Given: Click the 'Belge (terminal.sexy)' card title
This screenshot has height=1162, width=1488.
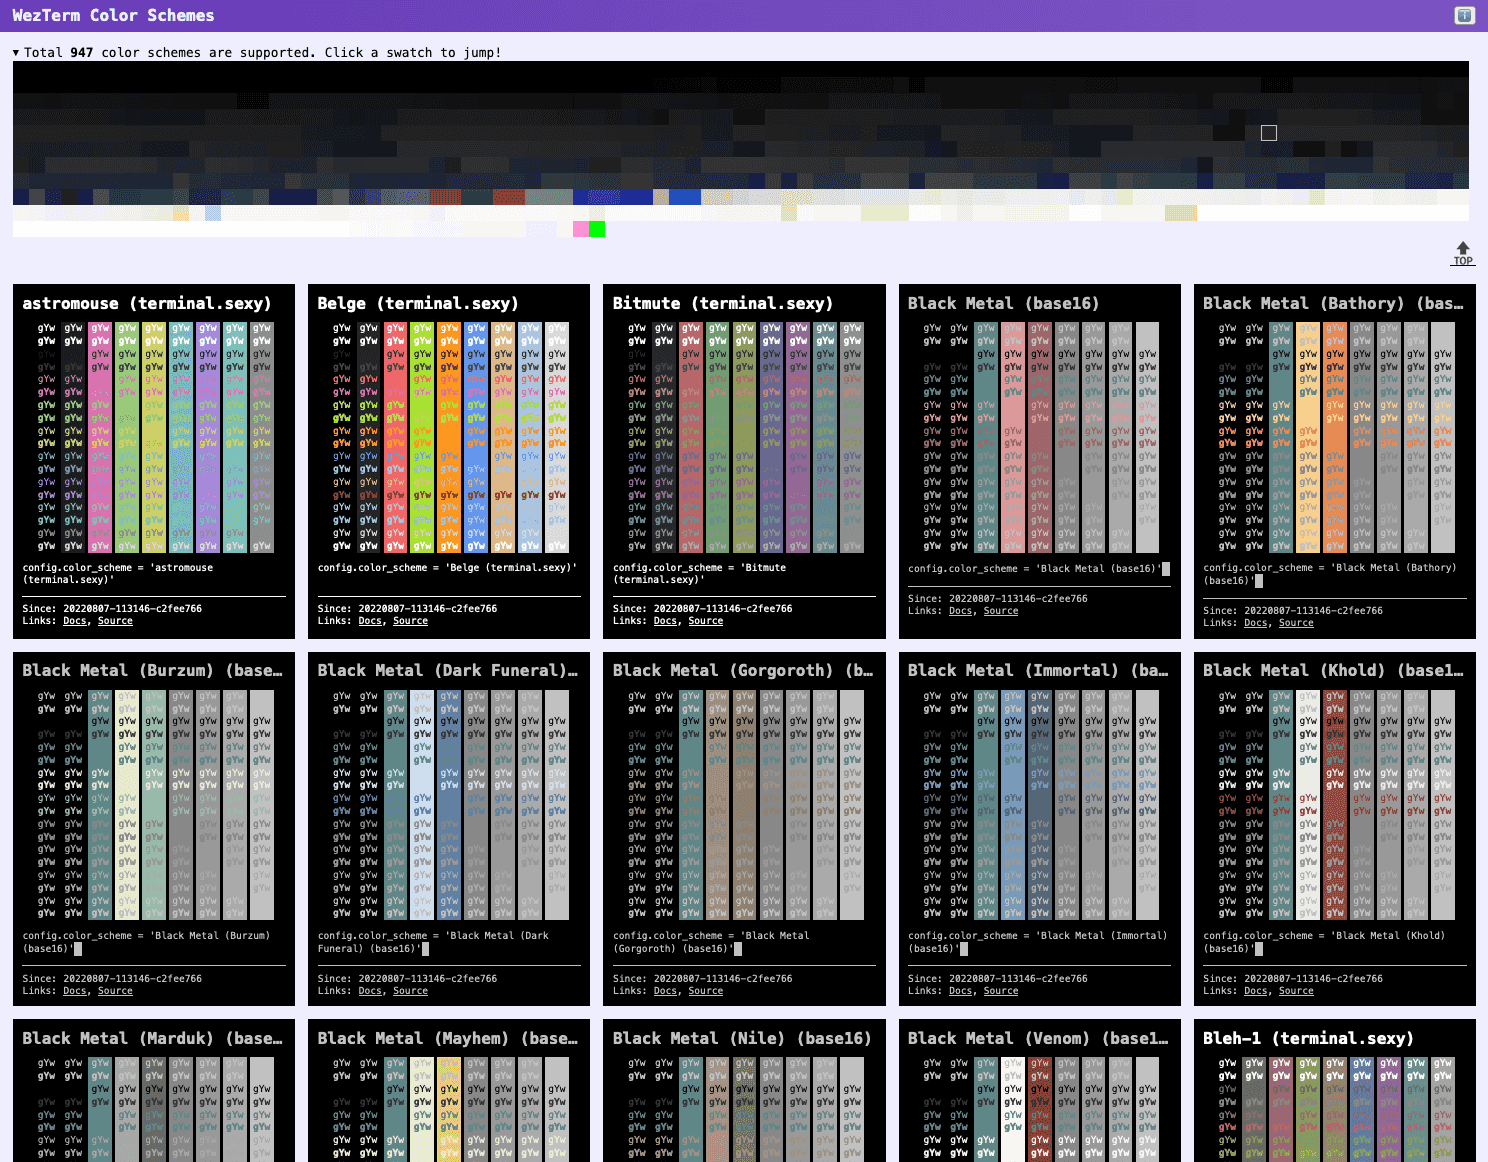Looking at the screenshot, I should point(418,303).
